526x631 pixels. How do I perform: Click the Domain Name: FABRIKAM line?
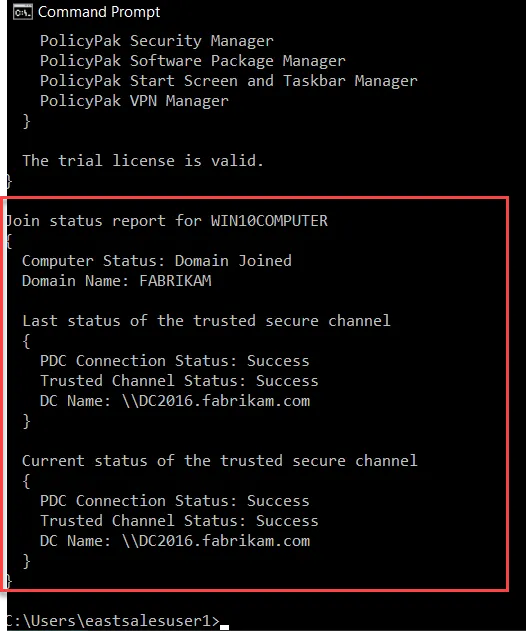tap(116, 280)
